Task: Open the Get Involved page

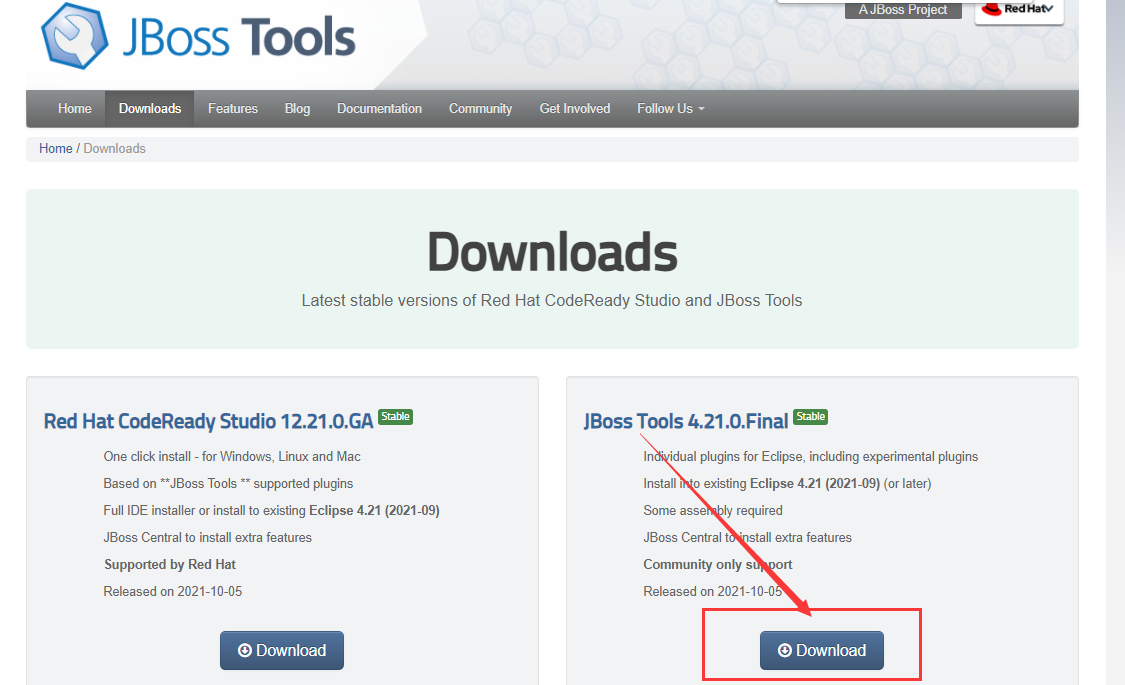Action: pos(575,108)
